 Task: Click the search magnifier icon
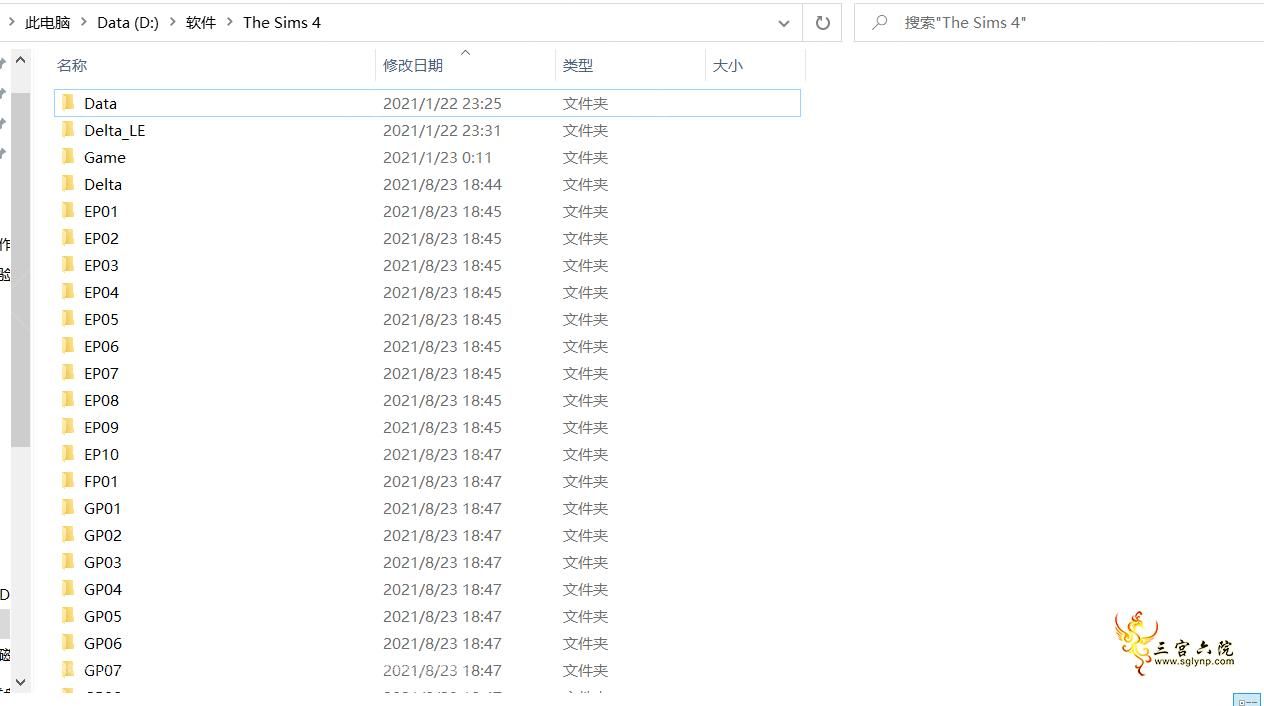tap(880, 22)
